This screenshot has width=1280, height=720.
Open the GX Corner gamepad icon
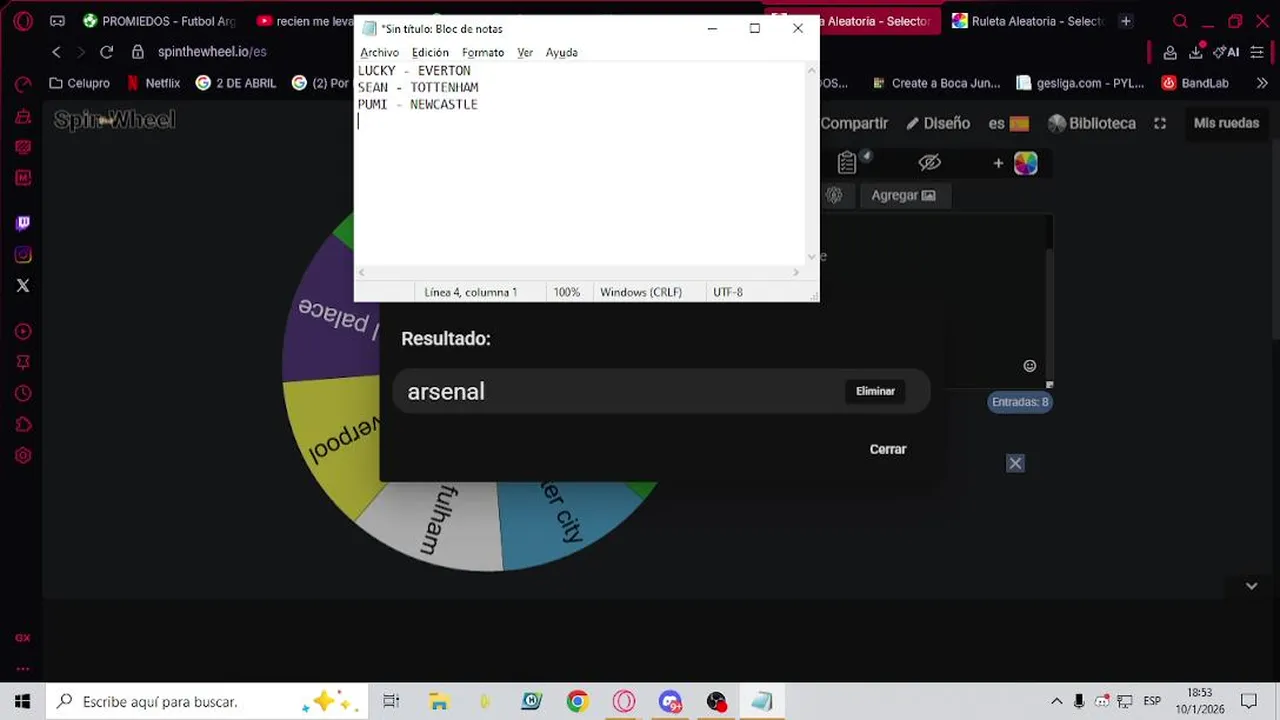(x=57, y=20)
